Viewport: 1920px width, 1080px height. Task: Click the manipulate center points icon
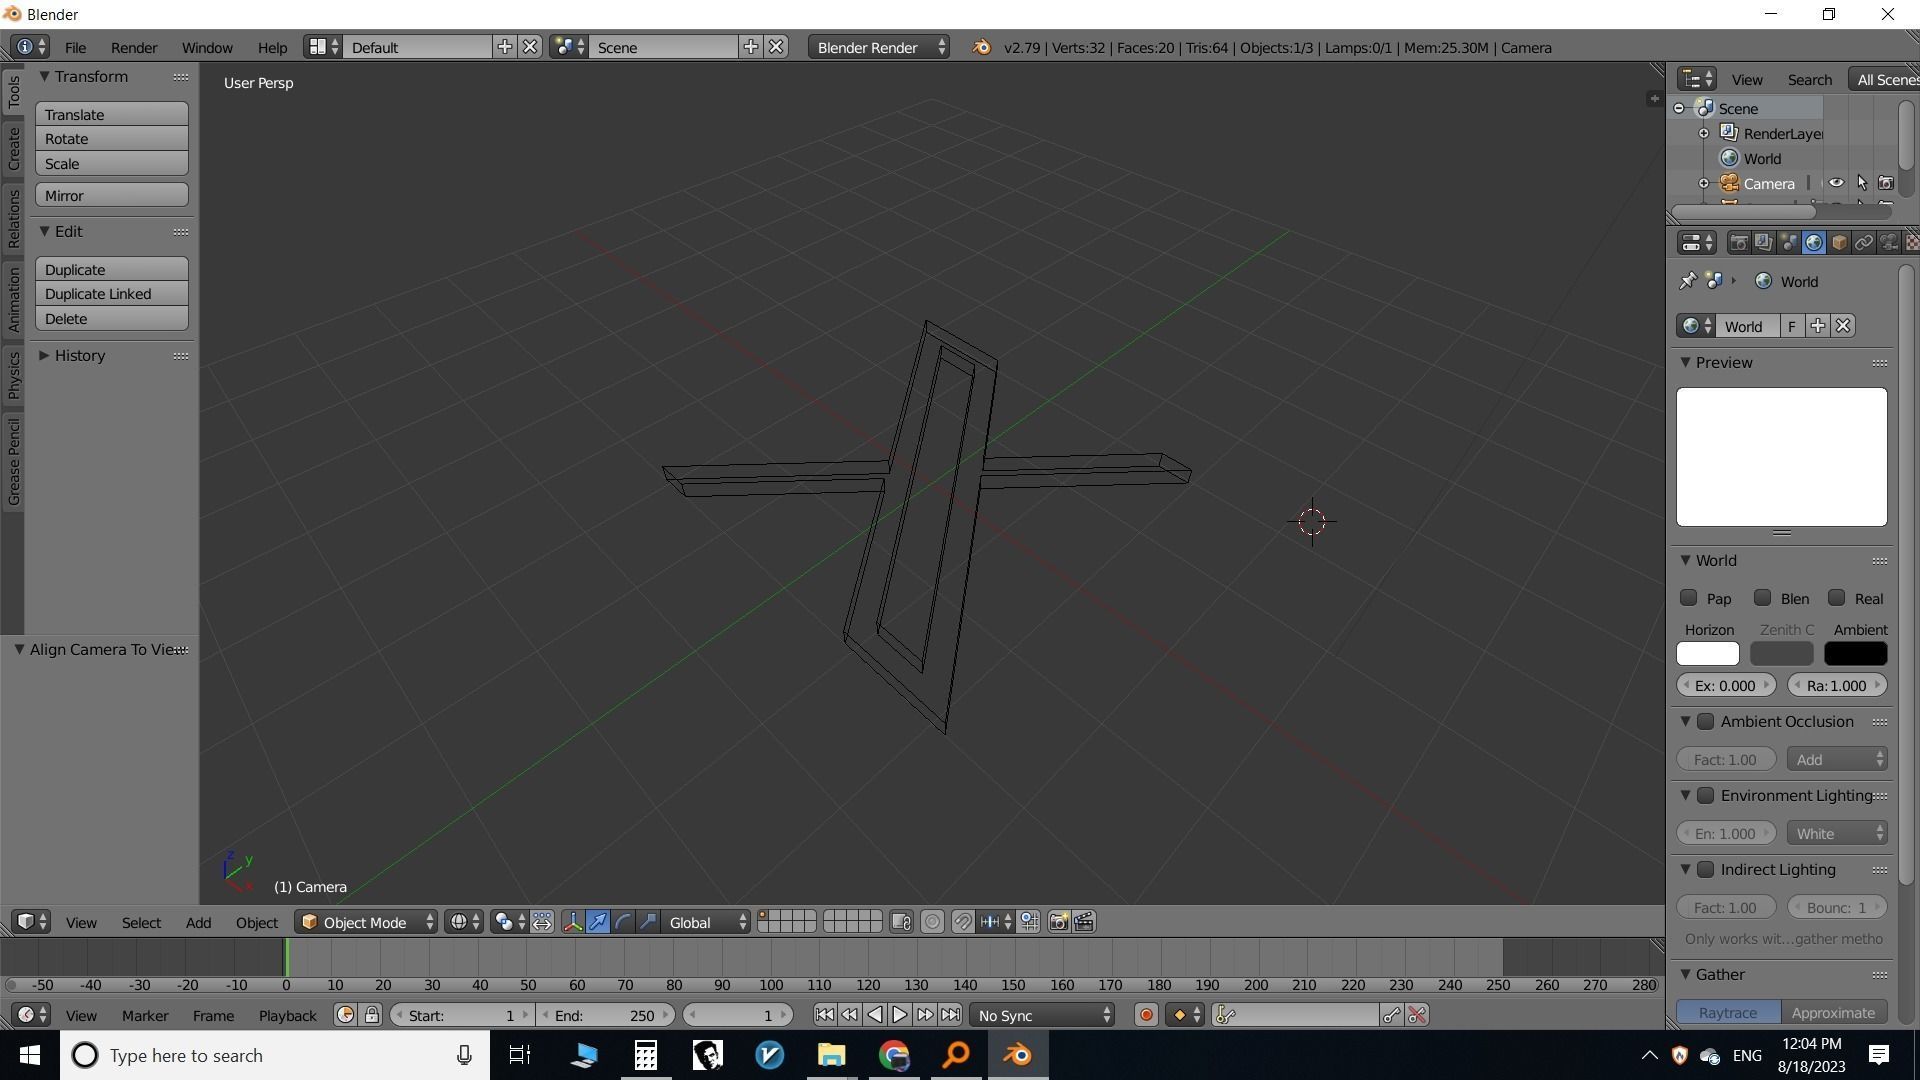coord(542,922)
